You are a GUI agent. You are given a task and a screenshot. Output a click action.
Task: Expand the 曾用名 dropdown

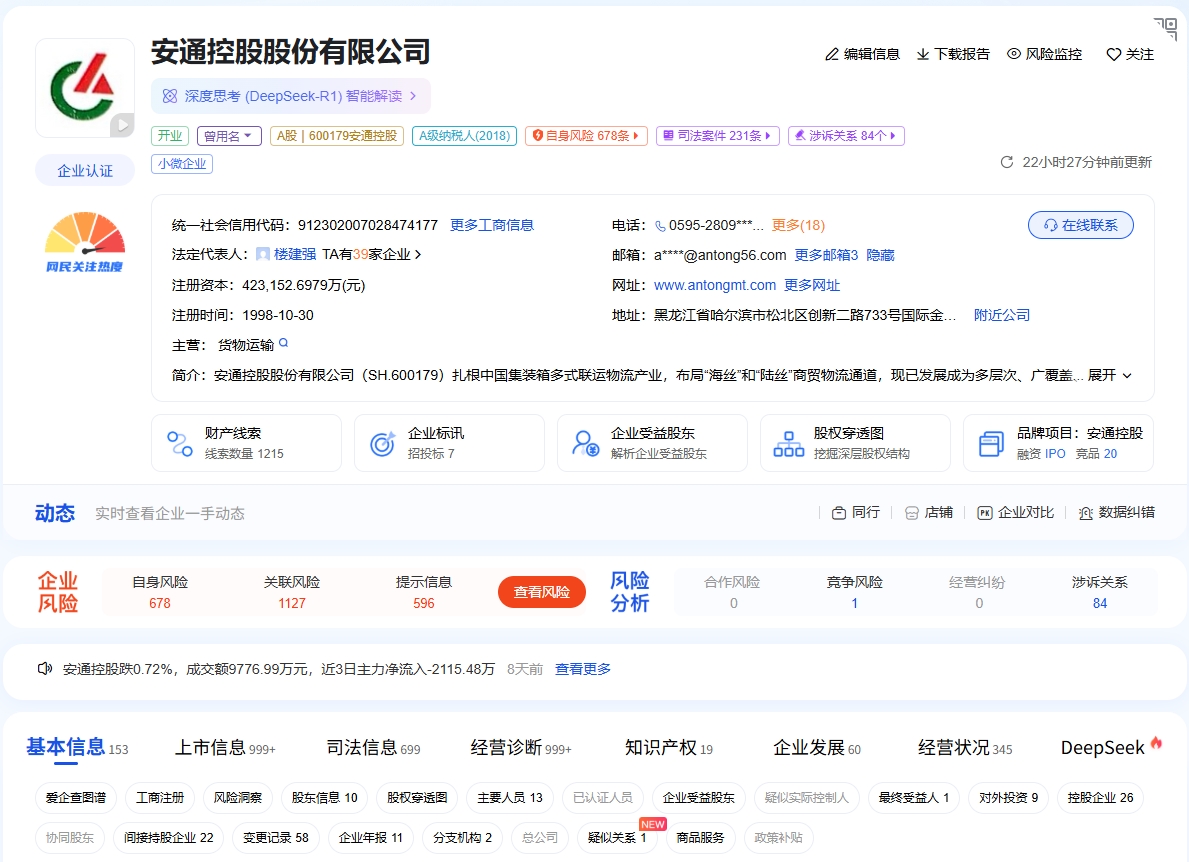coord(229,136)
